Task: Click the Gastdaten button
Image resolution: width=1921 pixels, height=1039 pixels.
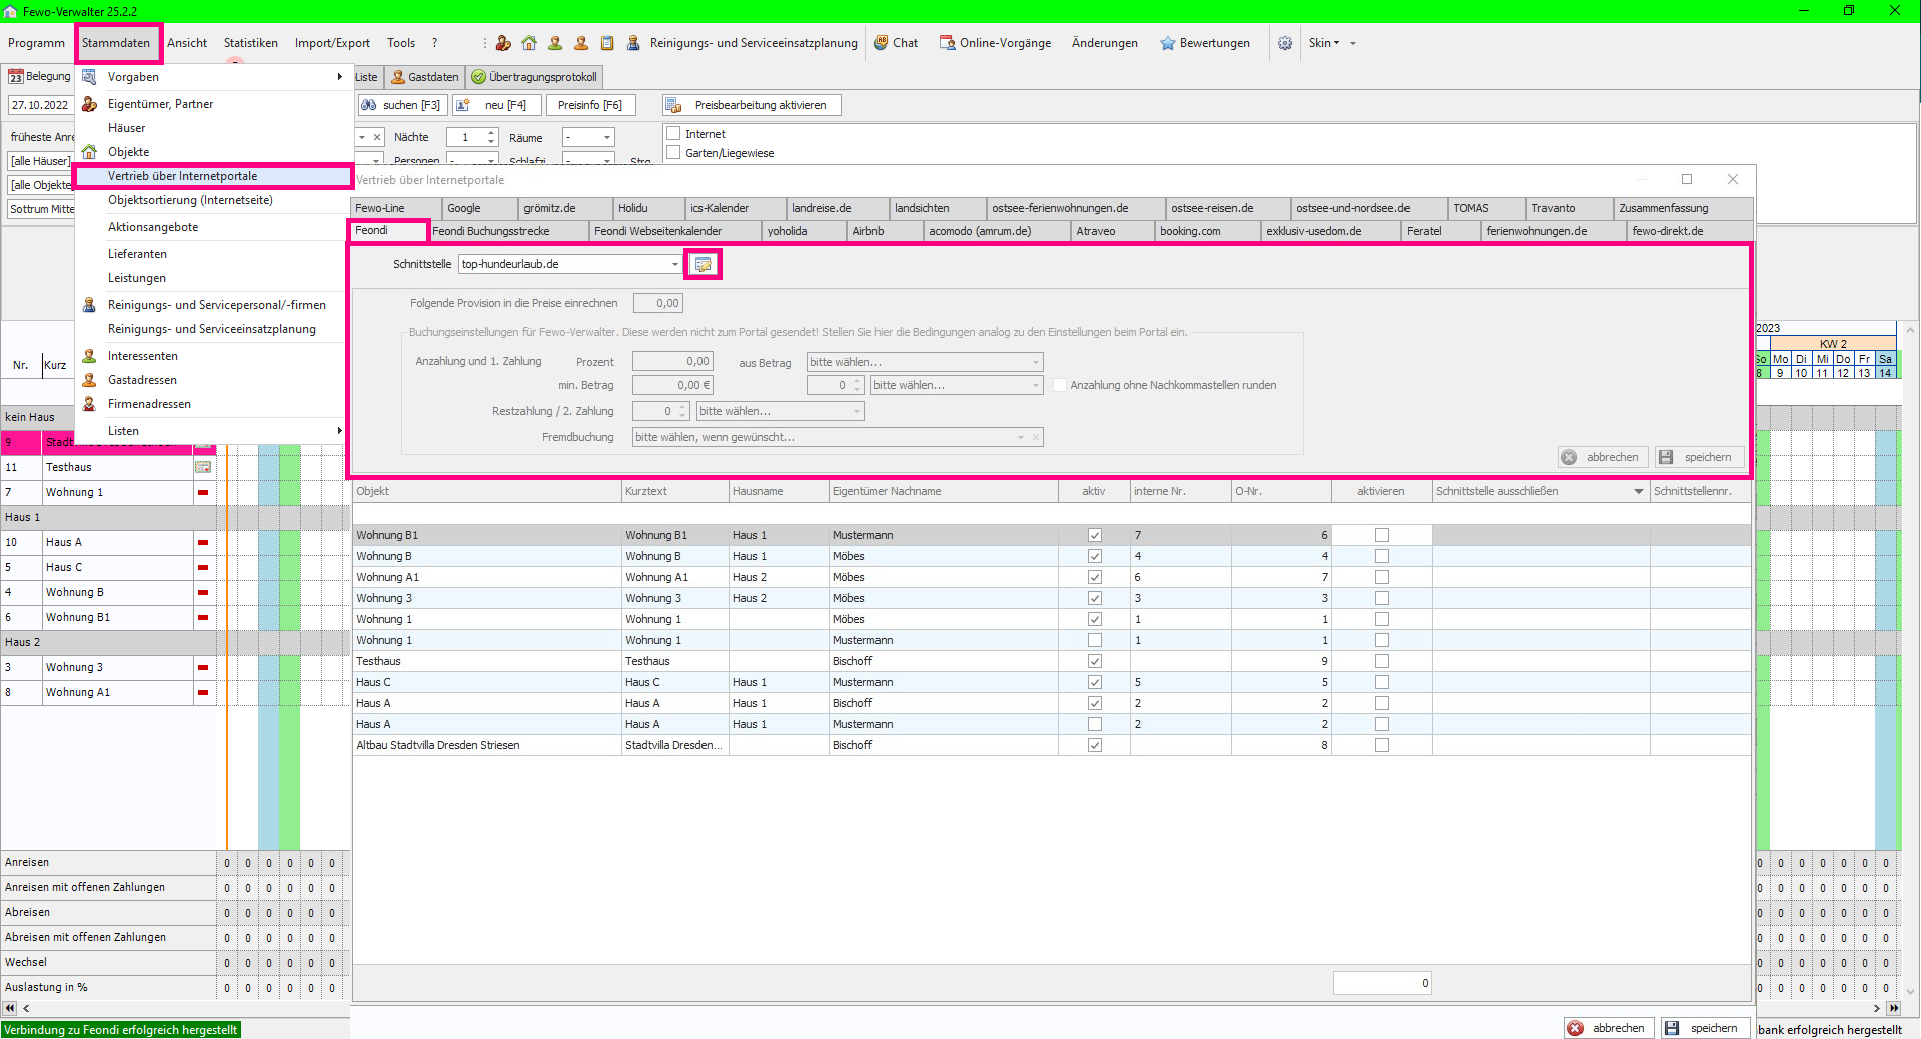Action: pyautogui.click(x=425, y=77)
